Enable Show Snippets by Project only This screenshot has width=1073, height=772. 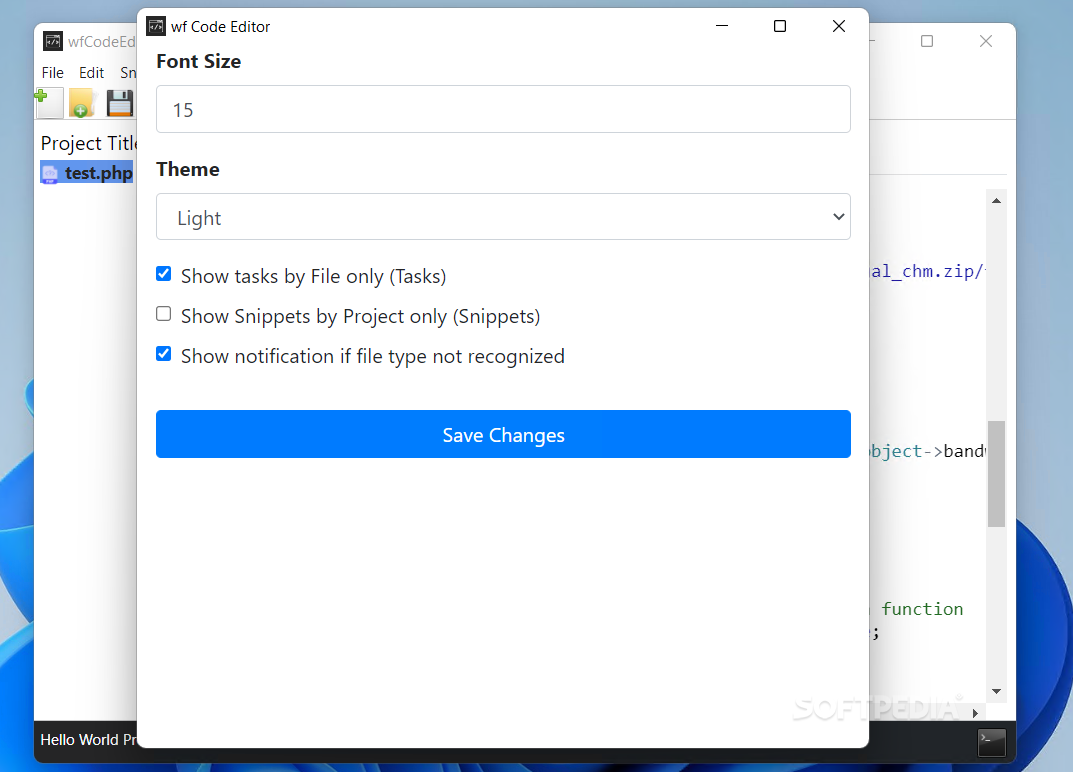click(164, 314)
